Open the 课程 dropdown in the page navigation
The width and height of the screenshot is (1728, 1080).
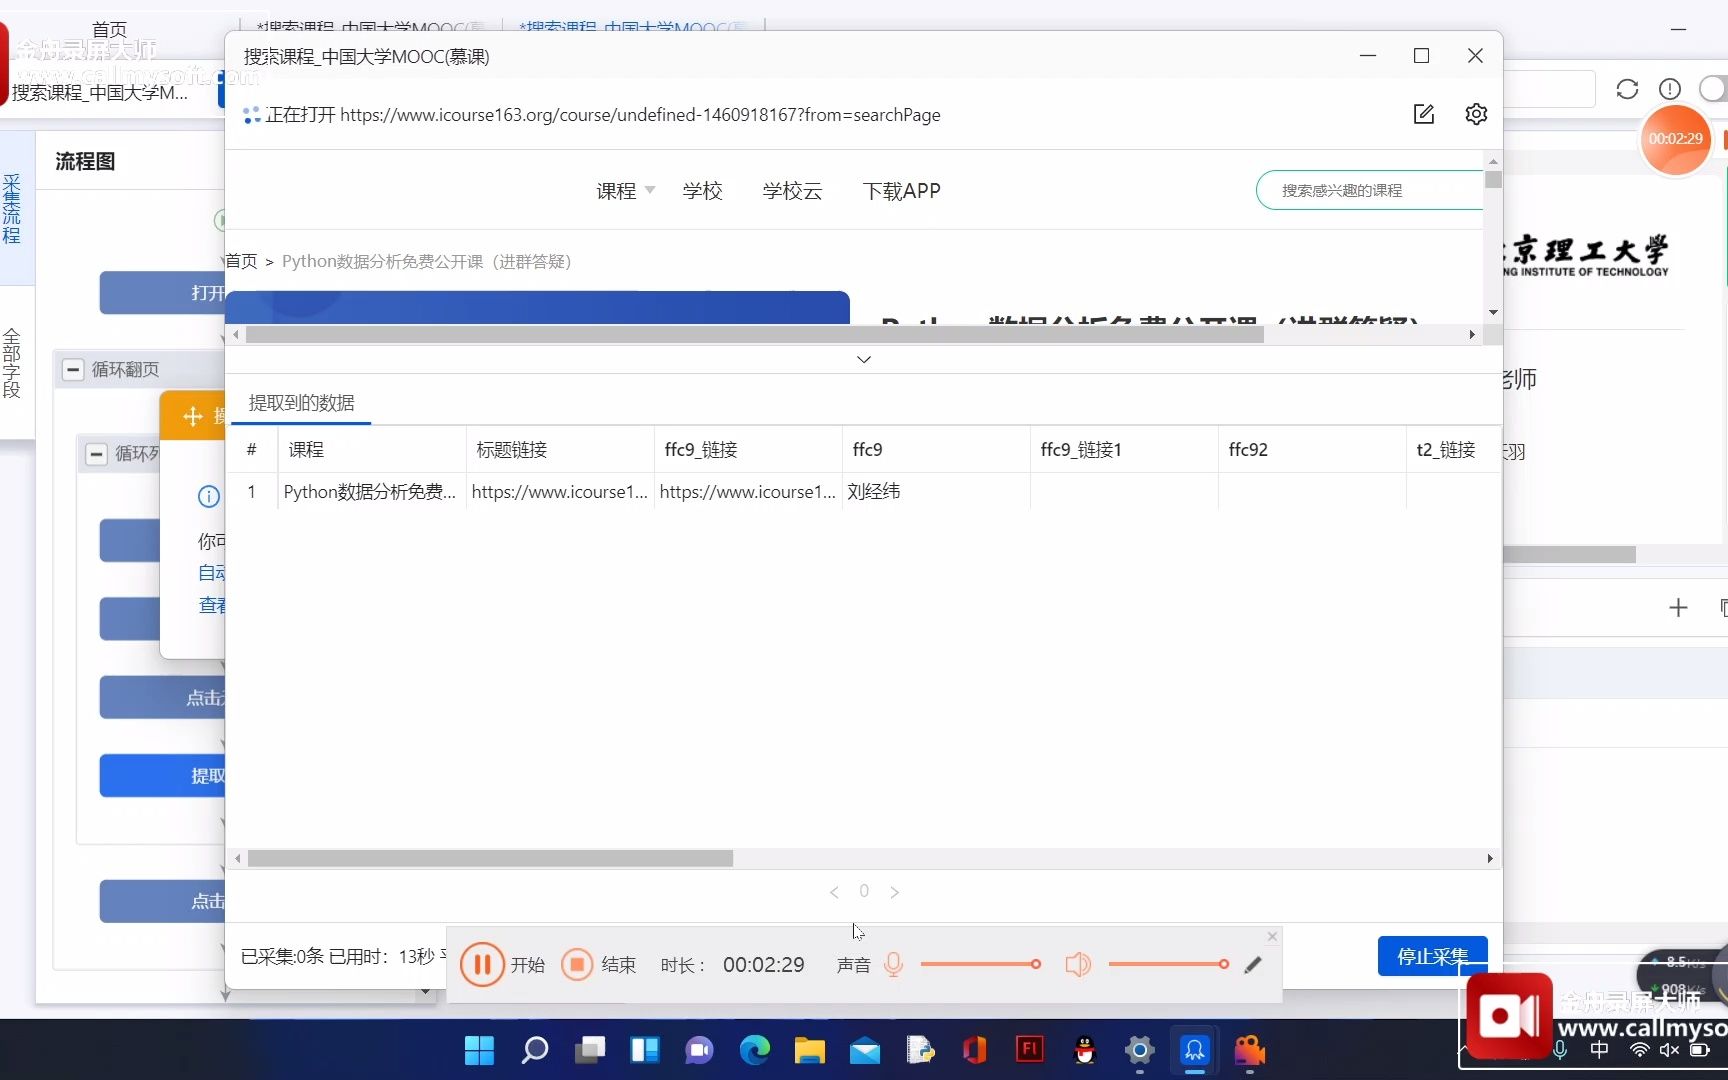[x=626, y=191]
